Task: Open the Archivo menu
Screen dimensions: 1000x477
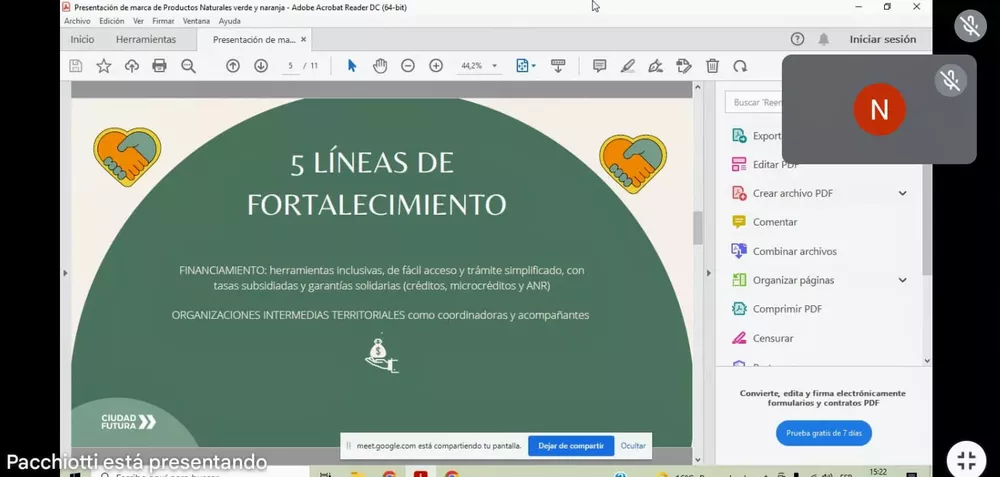Action: tap(77, 21)
